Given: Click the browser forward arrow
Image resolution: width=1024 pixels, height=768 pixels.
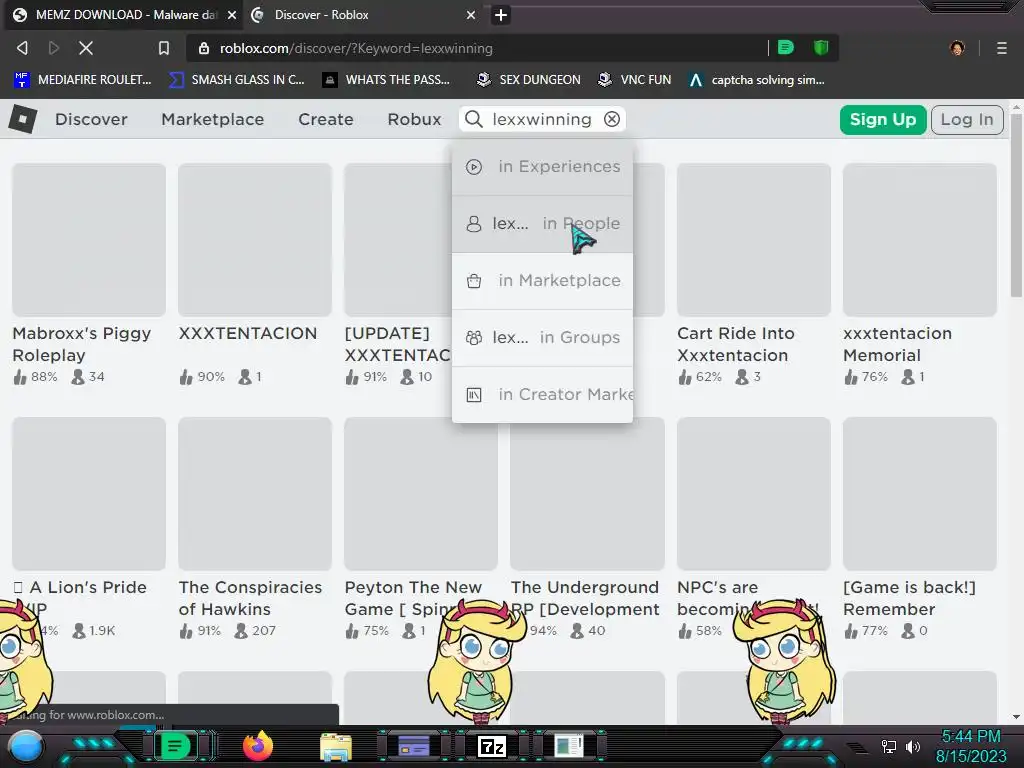Looking at the screenshot, I should click(x=54, y=48).
